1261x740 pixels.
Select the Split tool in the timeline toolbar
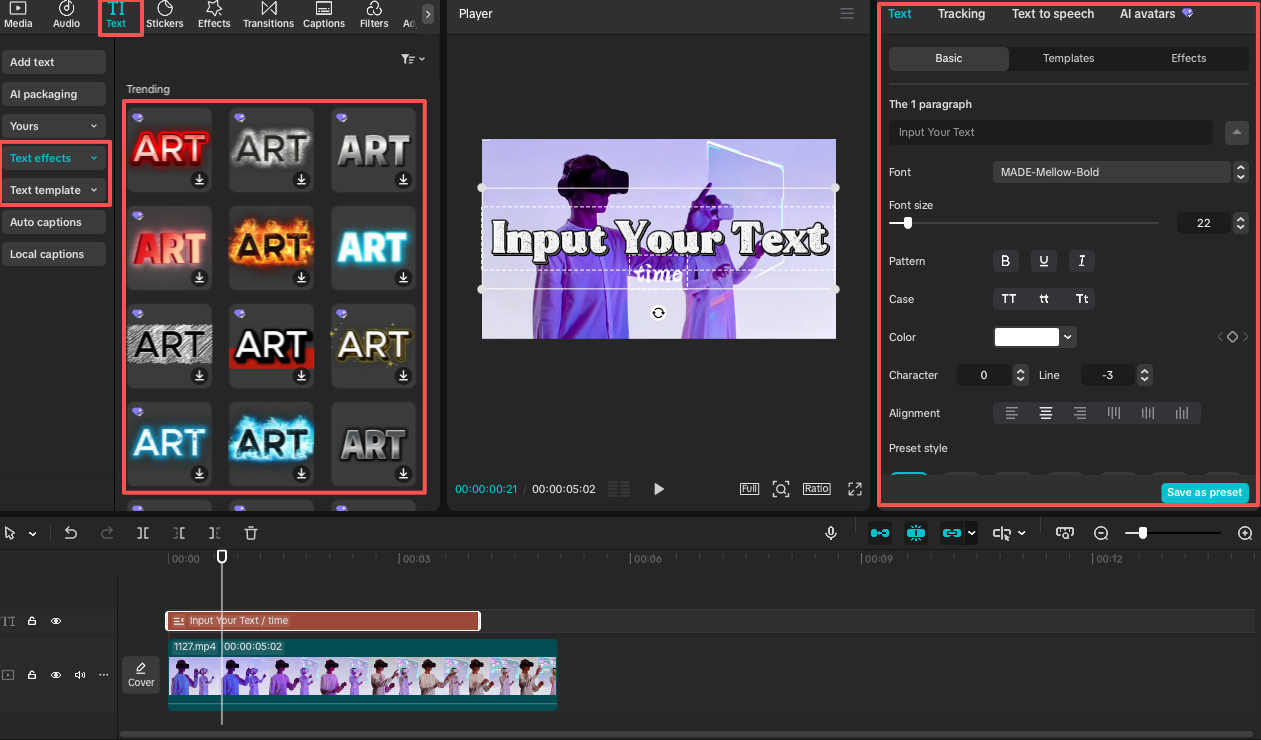[142, 533]
